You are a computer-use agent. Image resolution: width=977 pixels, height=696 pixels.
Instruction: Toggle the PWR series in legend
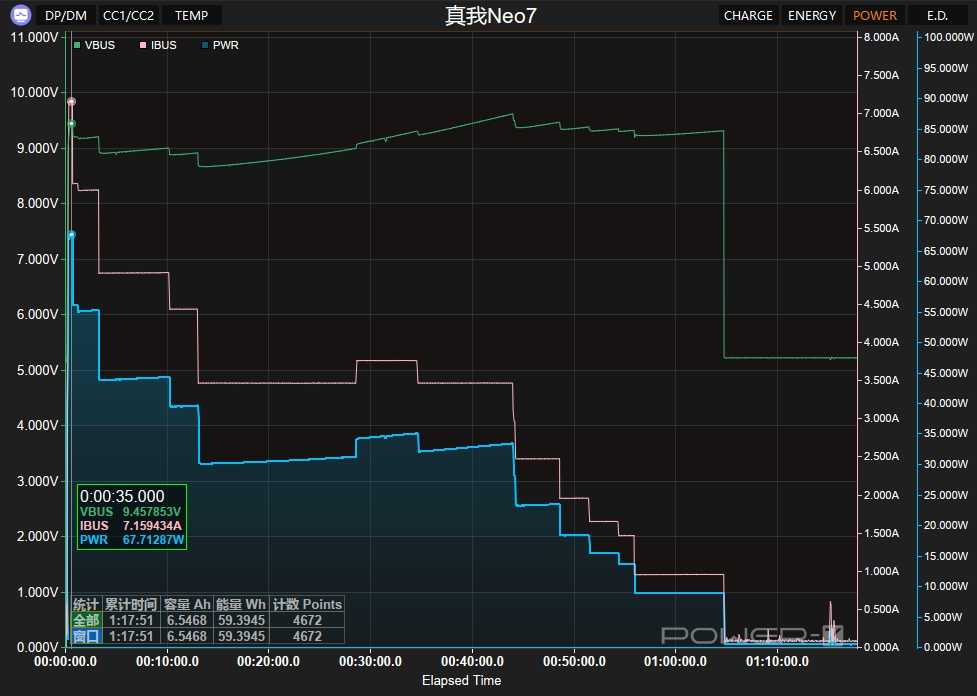[x=220, y=45]
